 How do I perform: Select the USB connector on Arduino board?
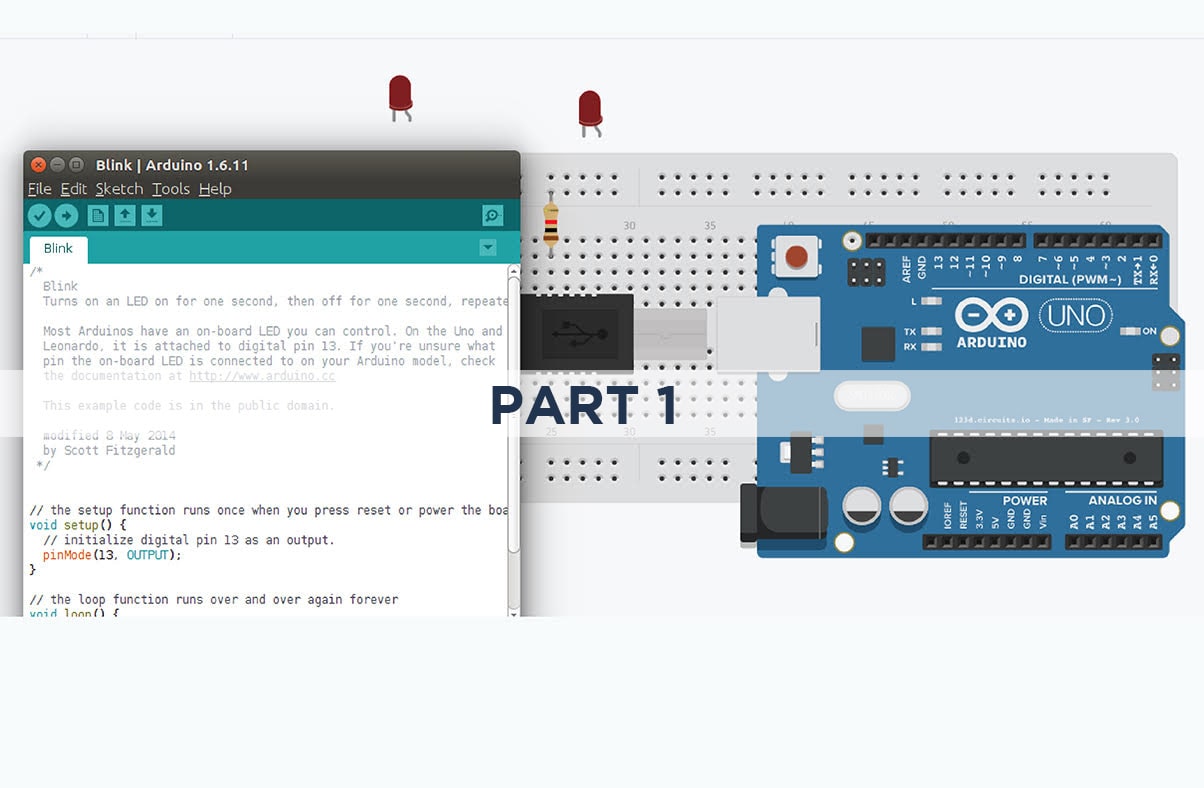click(x=768, y=335)
